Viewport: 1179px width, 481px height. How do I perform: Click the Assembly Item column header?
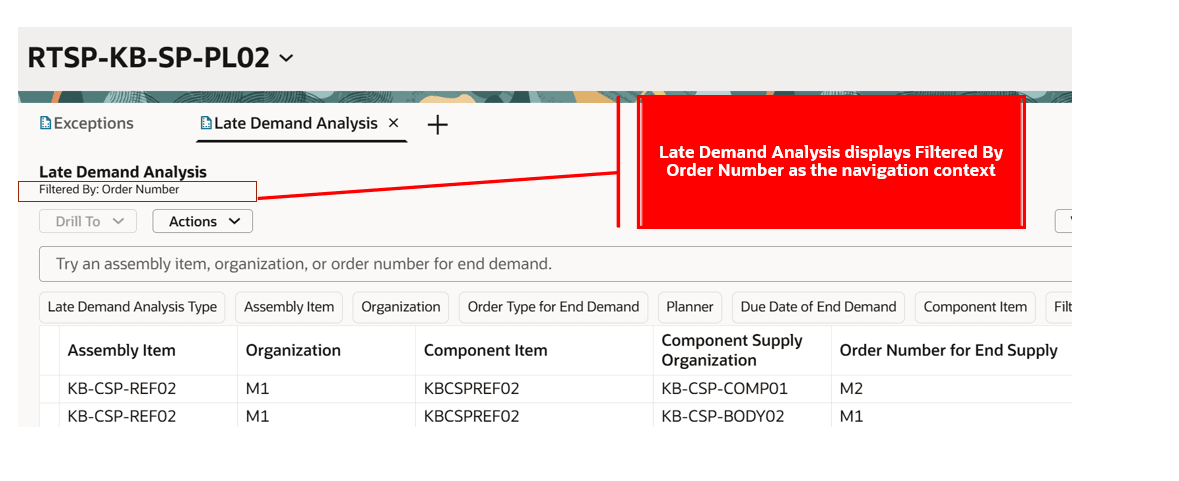[148, 350]
